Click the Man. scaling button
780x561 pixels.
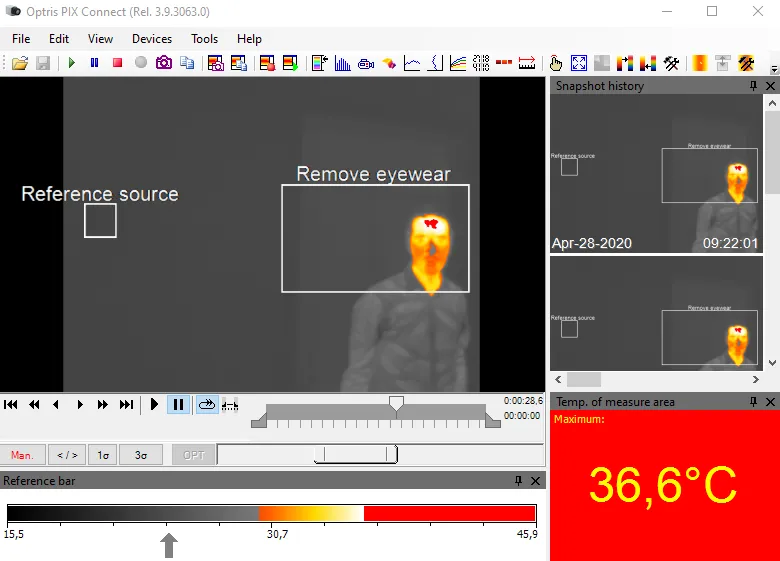click(x=22, y=455)
